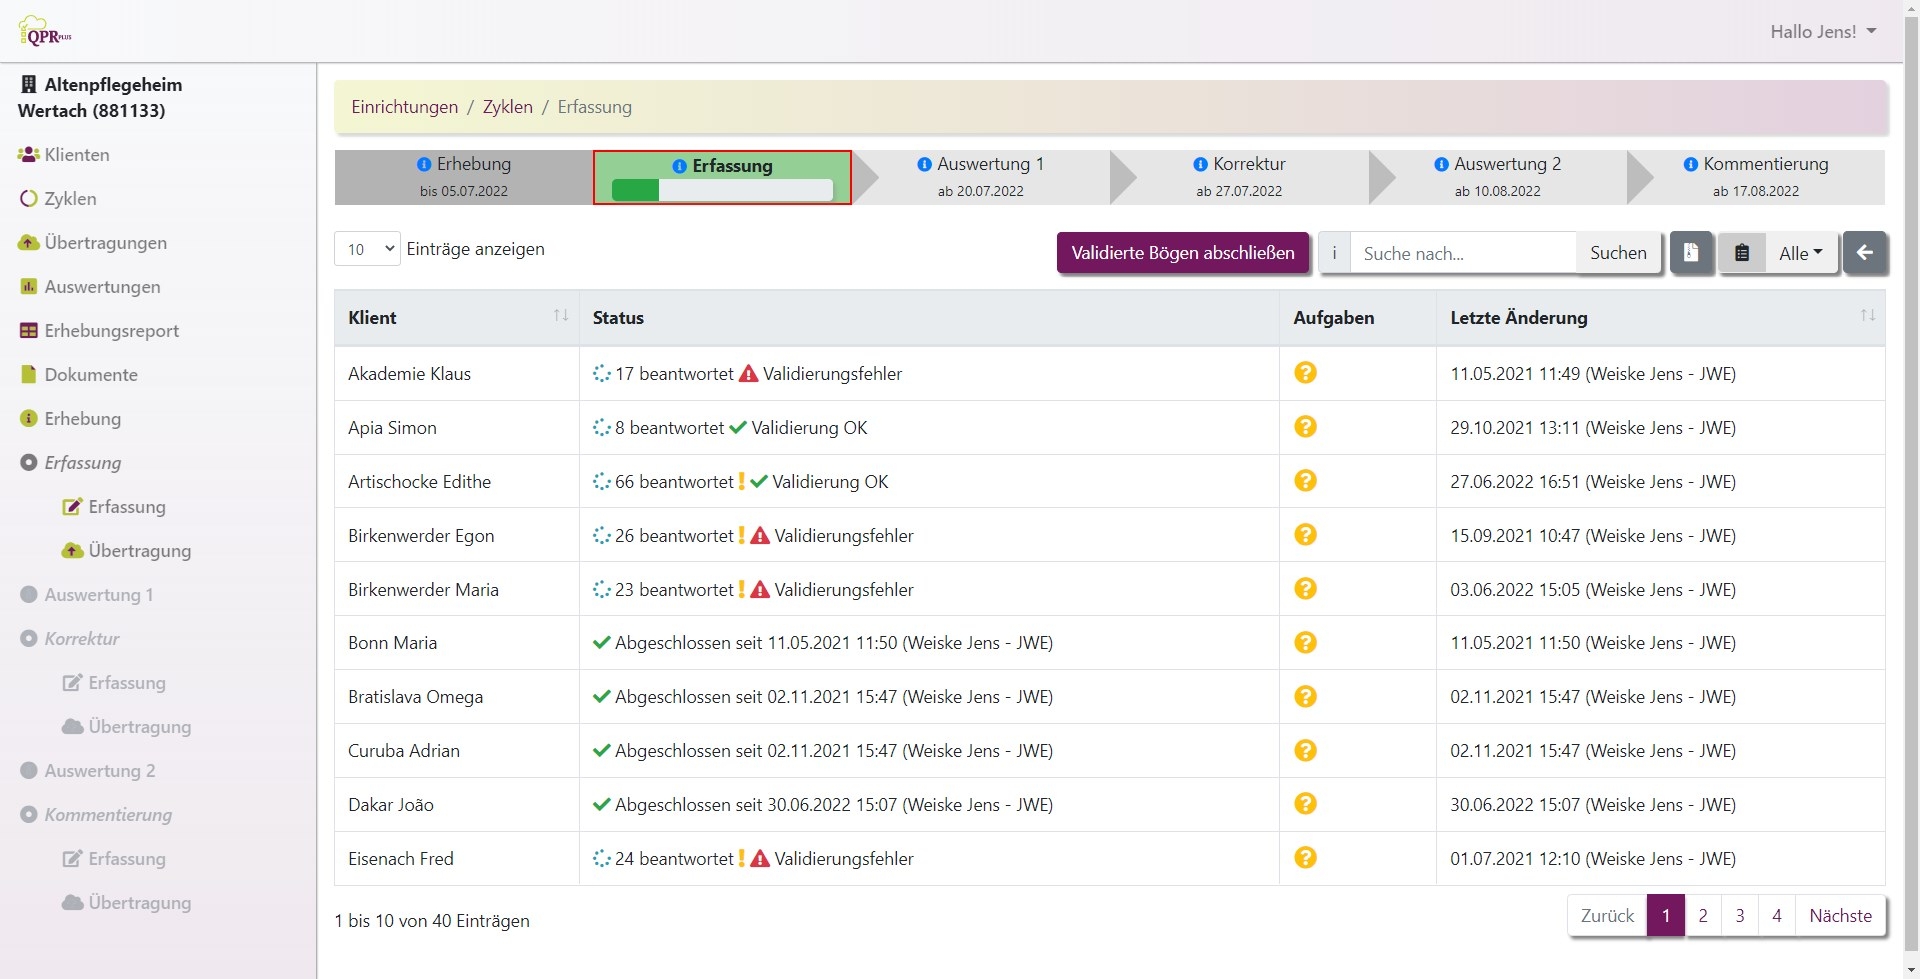Screen dimensions: 1920x979
Task: Click info icon beside Erhebung step
Action: click(424, 164)
